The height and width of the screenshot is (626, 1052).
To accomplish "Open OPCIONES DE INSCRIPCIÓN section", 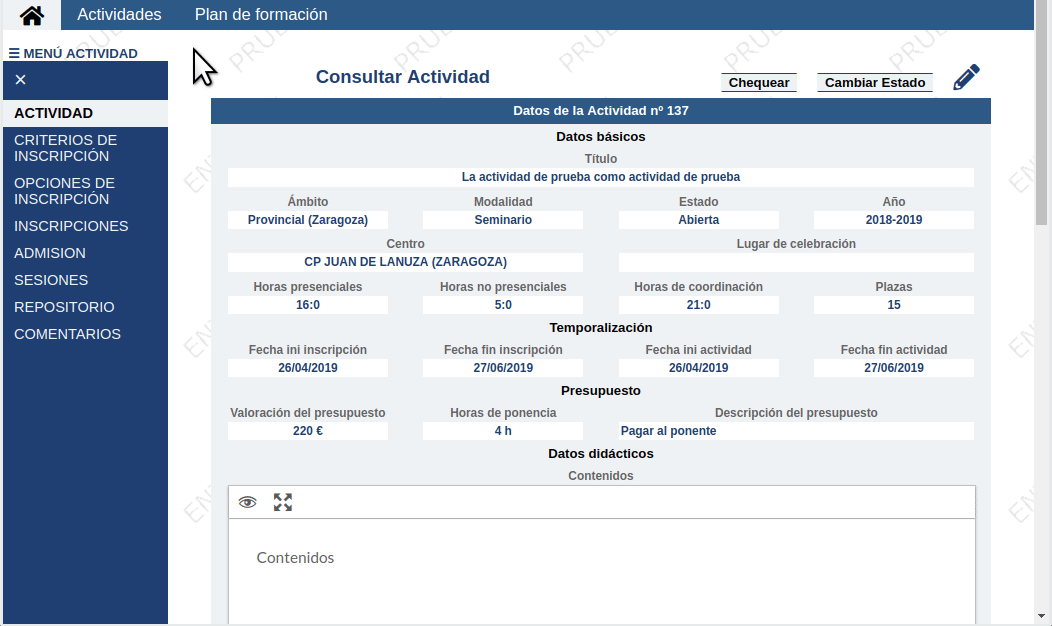I will [85, 191].
